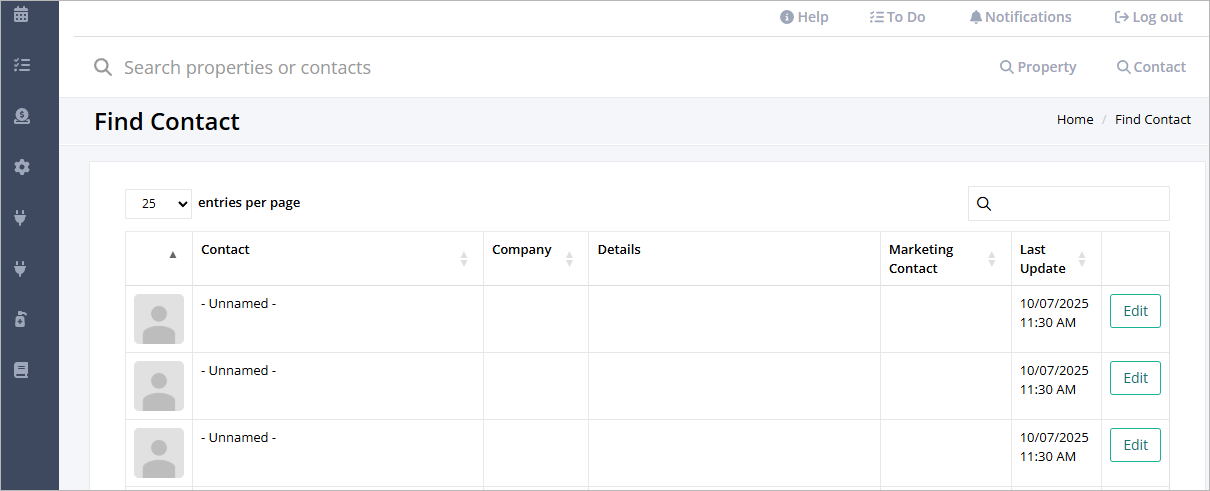Sort by Marketing Contact column
Image resolution: width=1210 pixels, height=491 pixels.
click(x=946, y=258)
